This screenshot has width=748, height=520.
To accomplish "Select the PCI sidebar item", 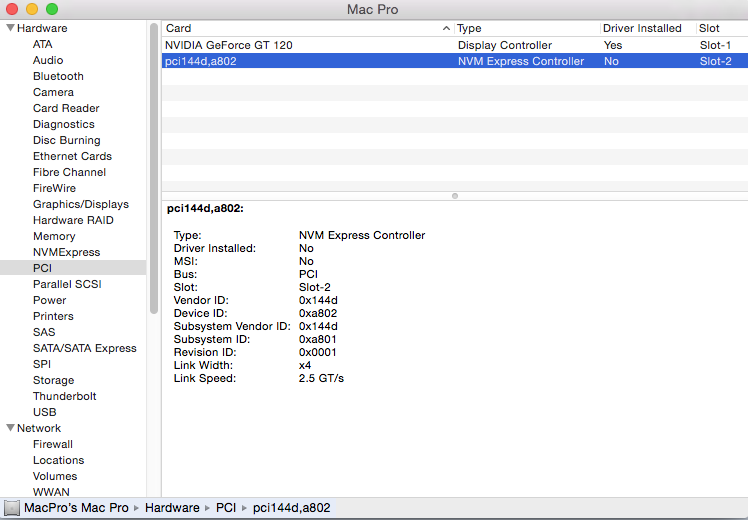I will point(73,268).
